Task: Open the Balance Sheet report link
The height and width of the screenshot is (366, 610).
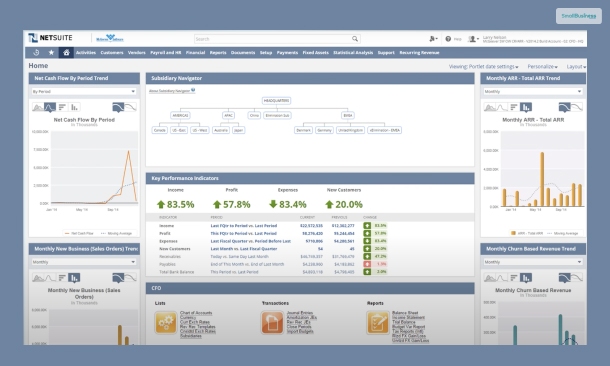Action: (405, 313)
